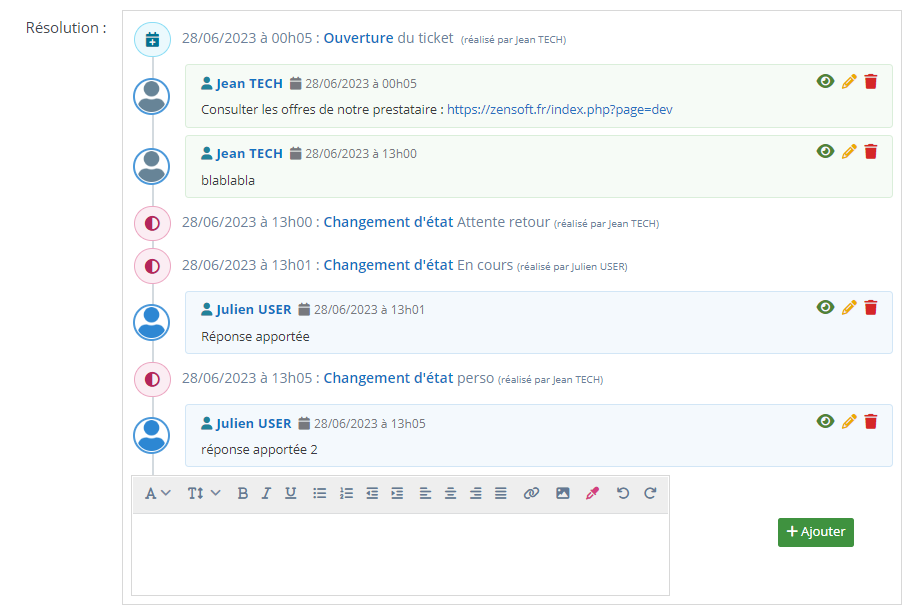The image size is (906, 611).
Task: Click Julien USER name on 13h05 comment
Action: [x=254, y=424]
